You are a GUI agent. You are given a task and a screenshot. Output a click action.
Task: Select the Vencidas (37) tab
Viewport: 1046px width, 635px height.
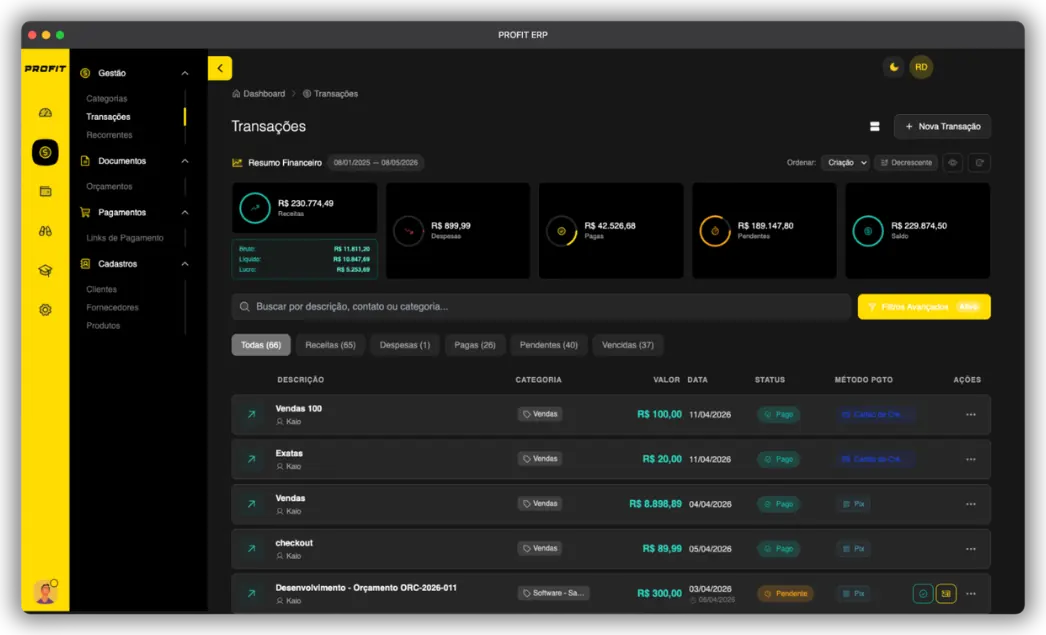pos(628,345)
